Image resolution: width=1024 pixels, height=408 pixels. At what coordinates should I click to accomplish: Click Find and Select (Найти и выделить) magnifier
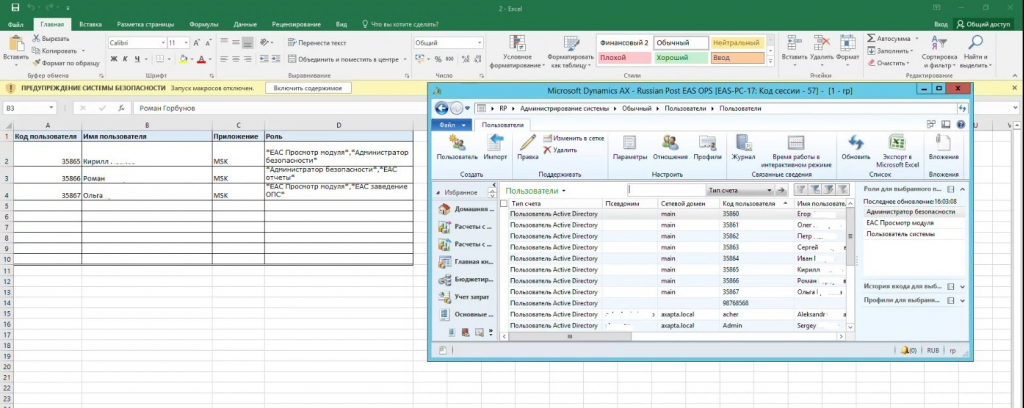coord(975,43)
